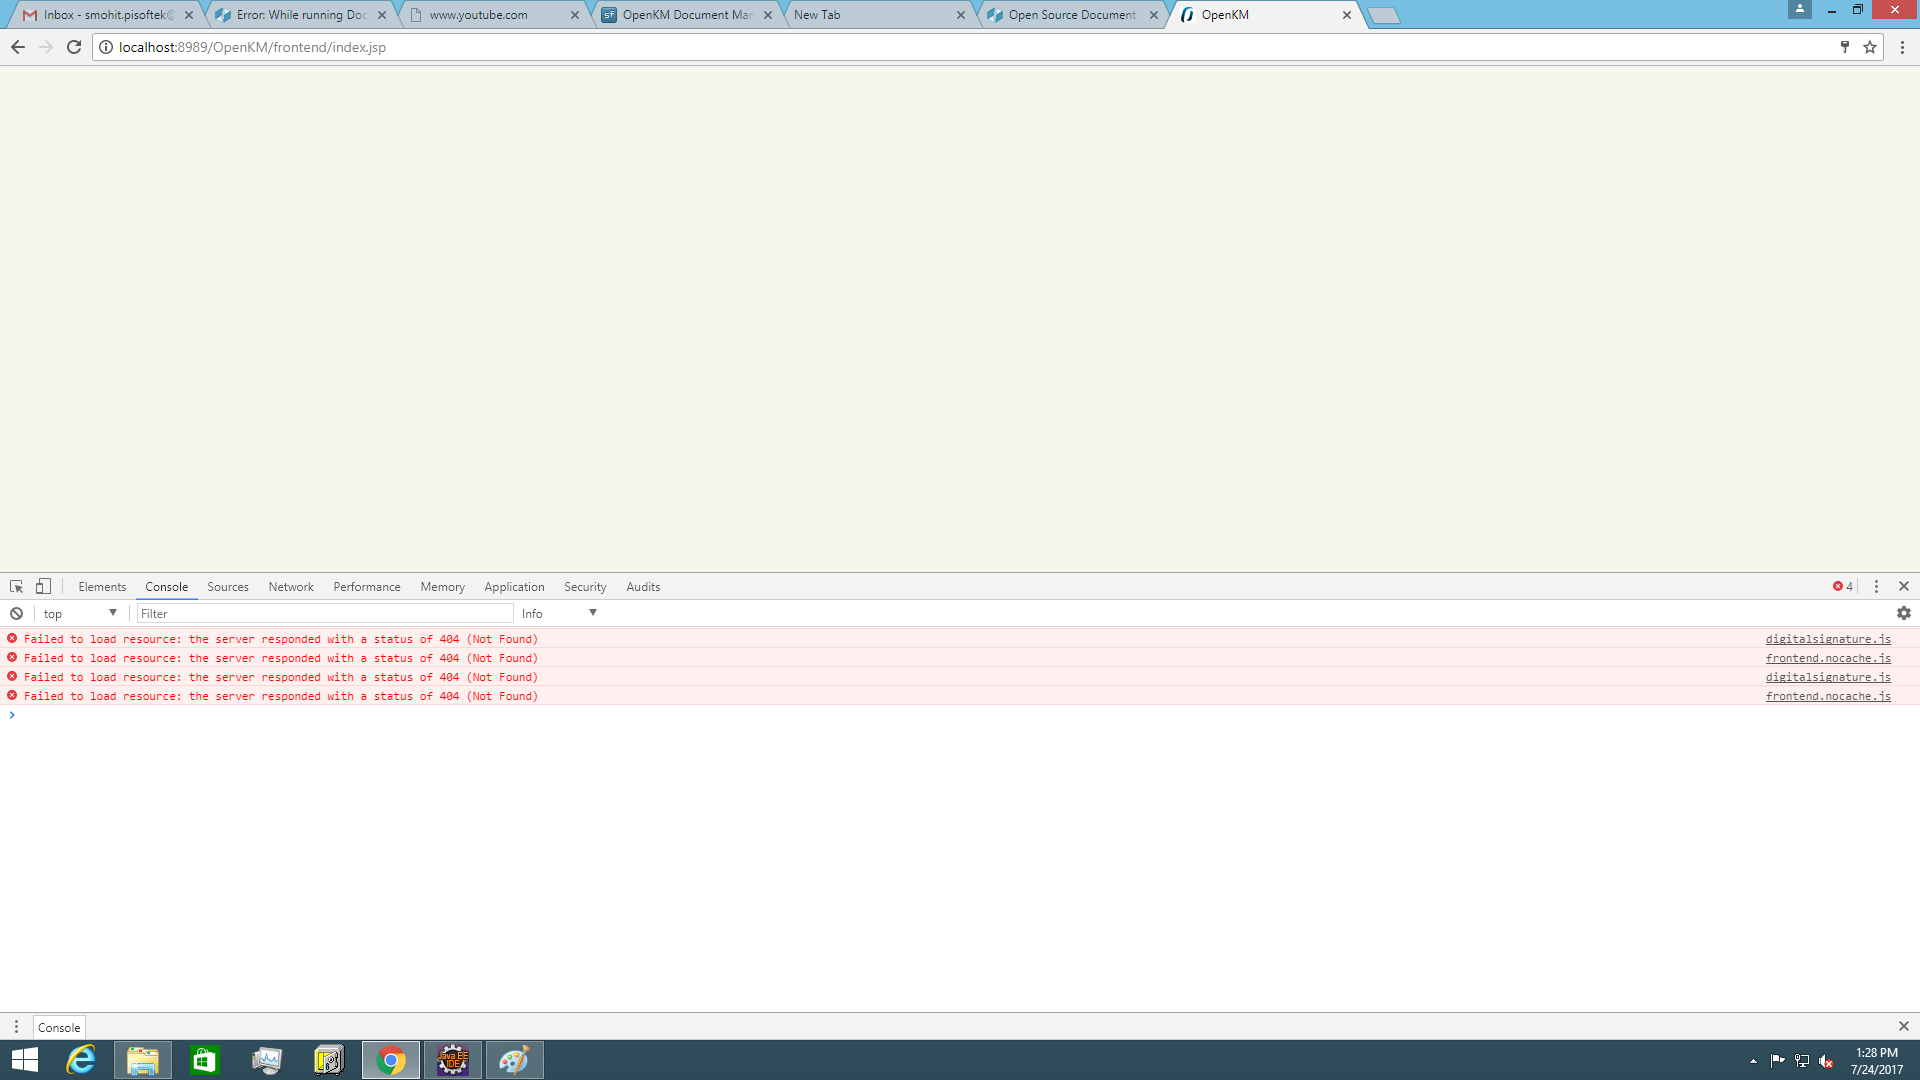Screen dimensions: 1920x1080
Task: Open first digitalsignature.js source link
Action: click(1827, 639)
